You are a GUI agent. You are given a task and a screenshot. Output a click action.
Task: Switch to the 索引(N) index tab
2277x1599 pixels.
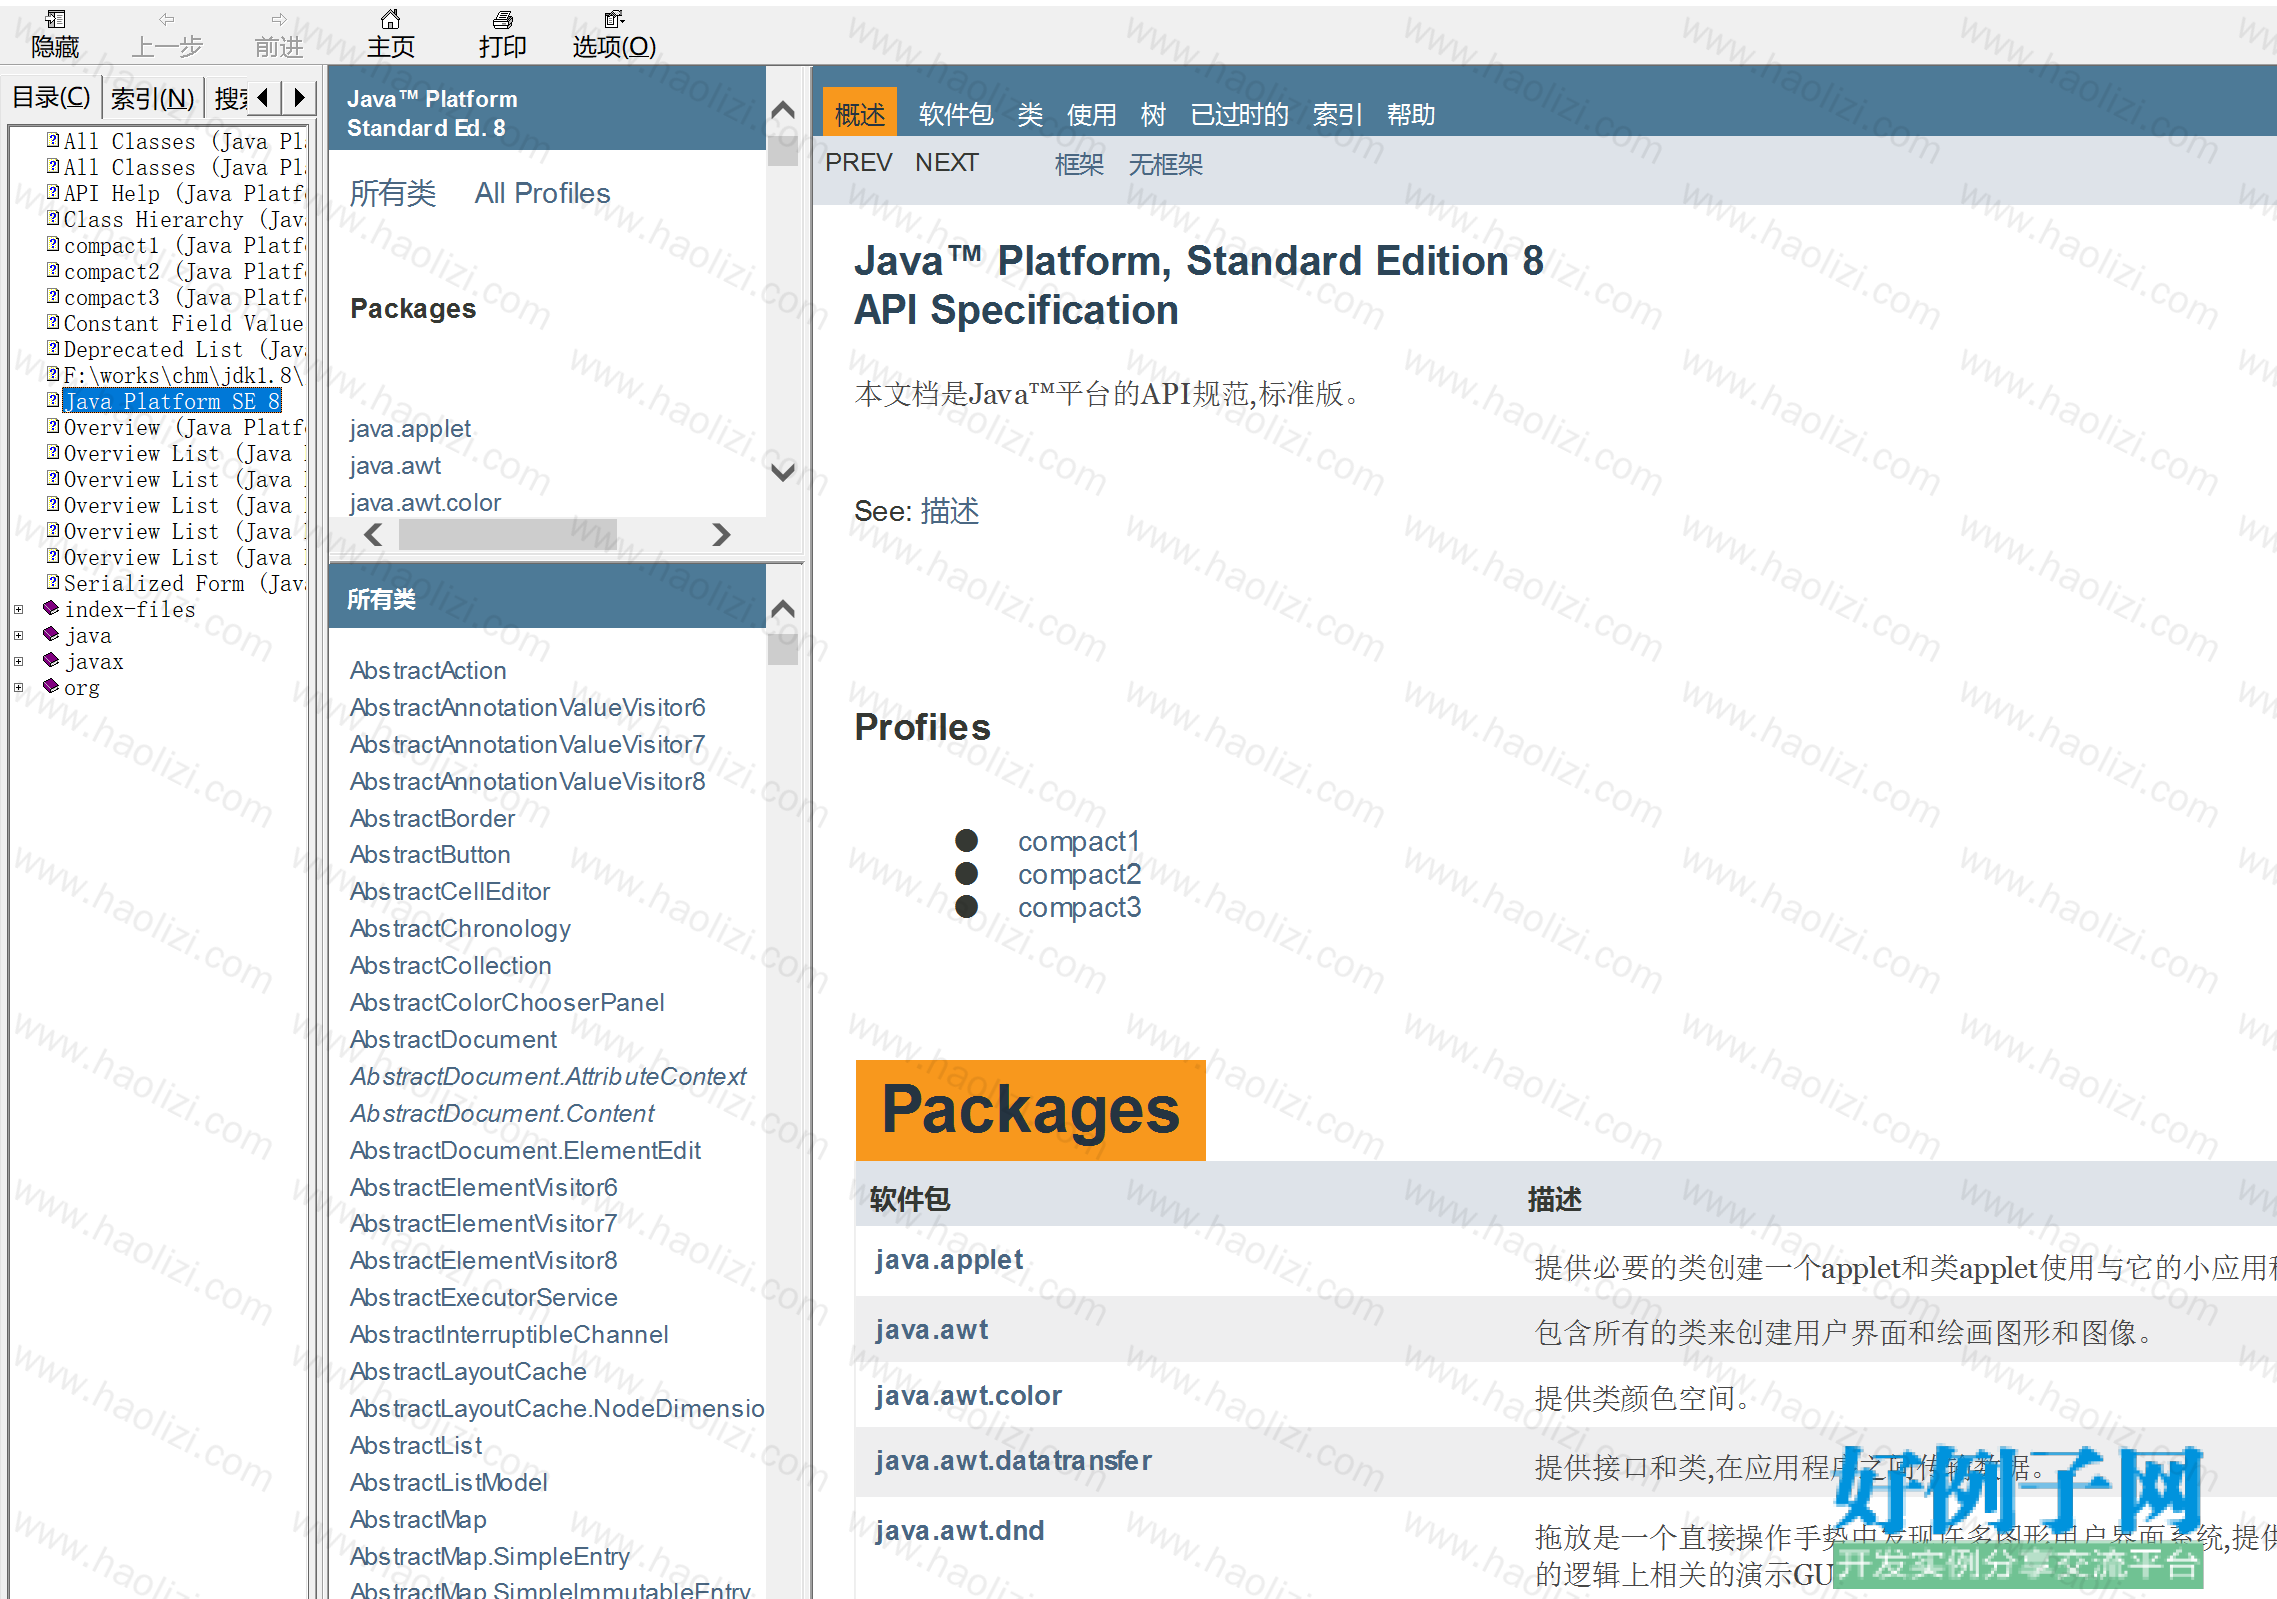click(152, 98)
